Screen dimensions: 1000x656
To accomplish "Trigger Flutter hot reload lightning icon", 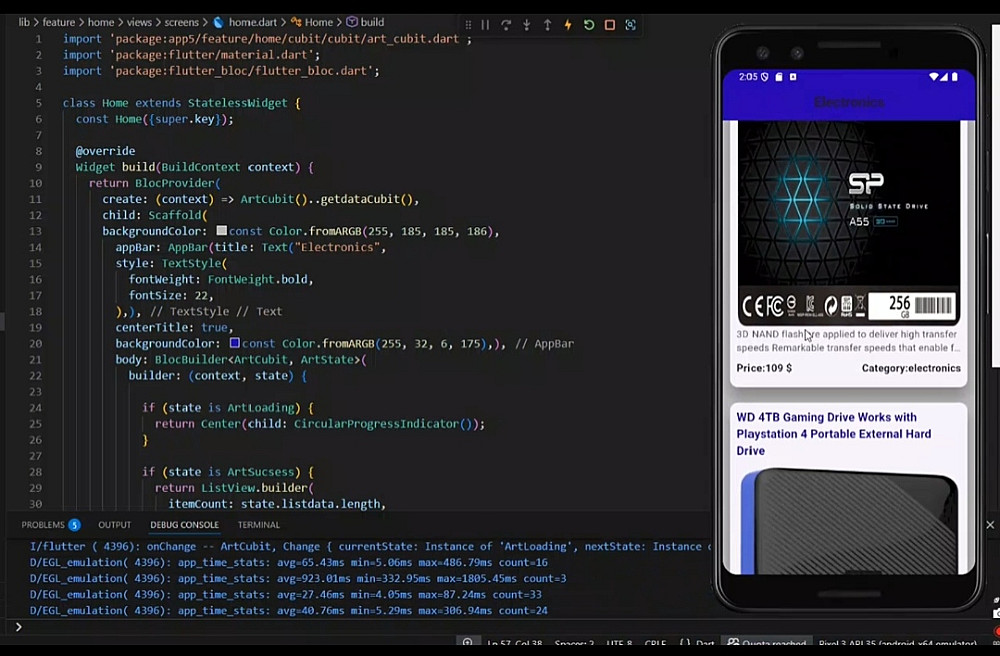I will [x=568, y=25].
